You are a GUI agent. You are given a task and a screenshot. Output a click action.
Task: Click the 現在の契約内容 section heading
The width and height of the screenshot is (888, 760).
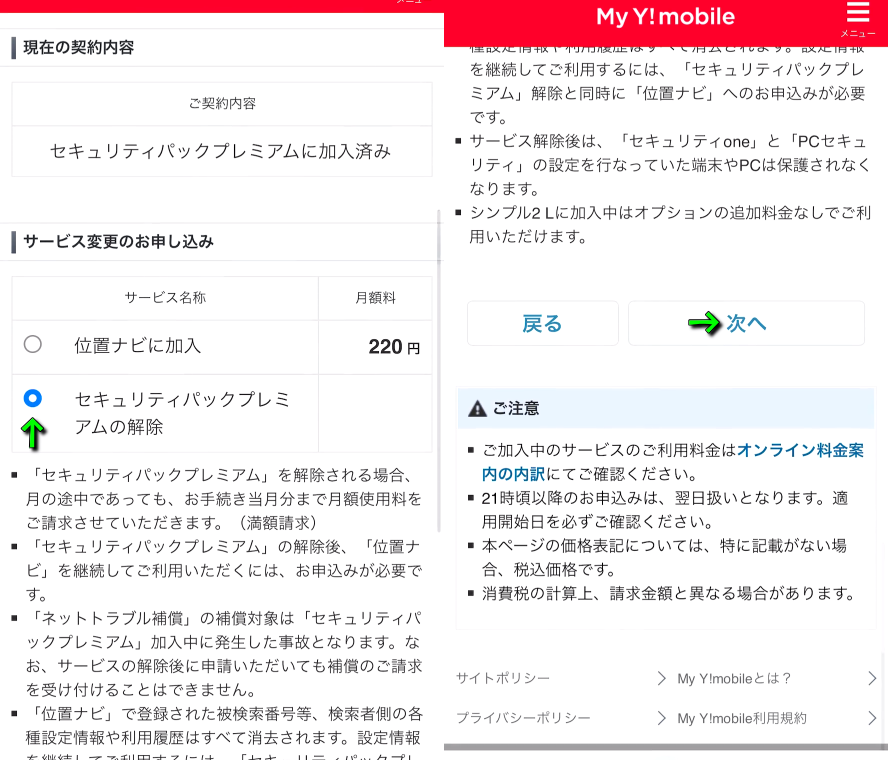click(x=79, y=47)
